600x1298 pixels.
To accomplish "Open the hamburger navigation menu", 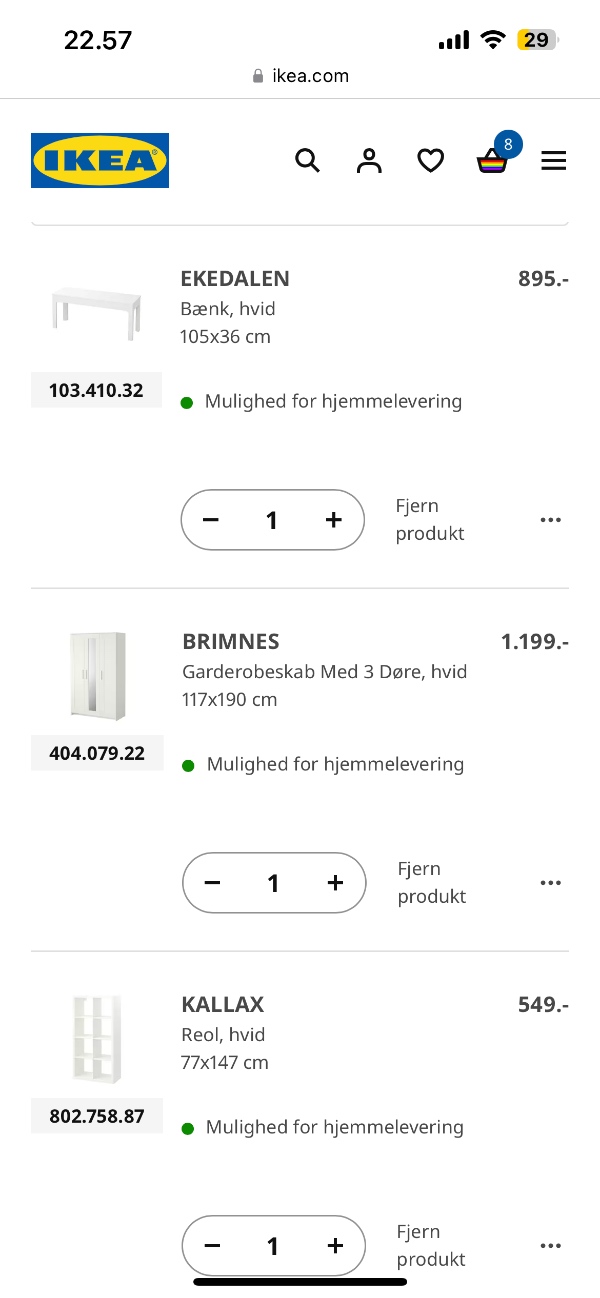I will (x=553, y=160).
